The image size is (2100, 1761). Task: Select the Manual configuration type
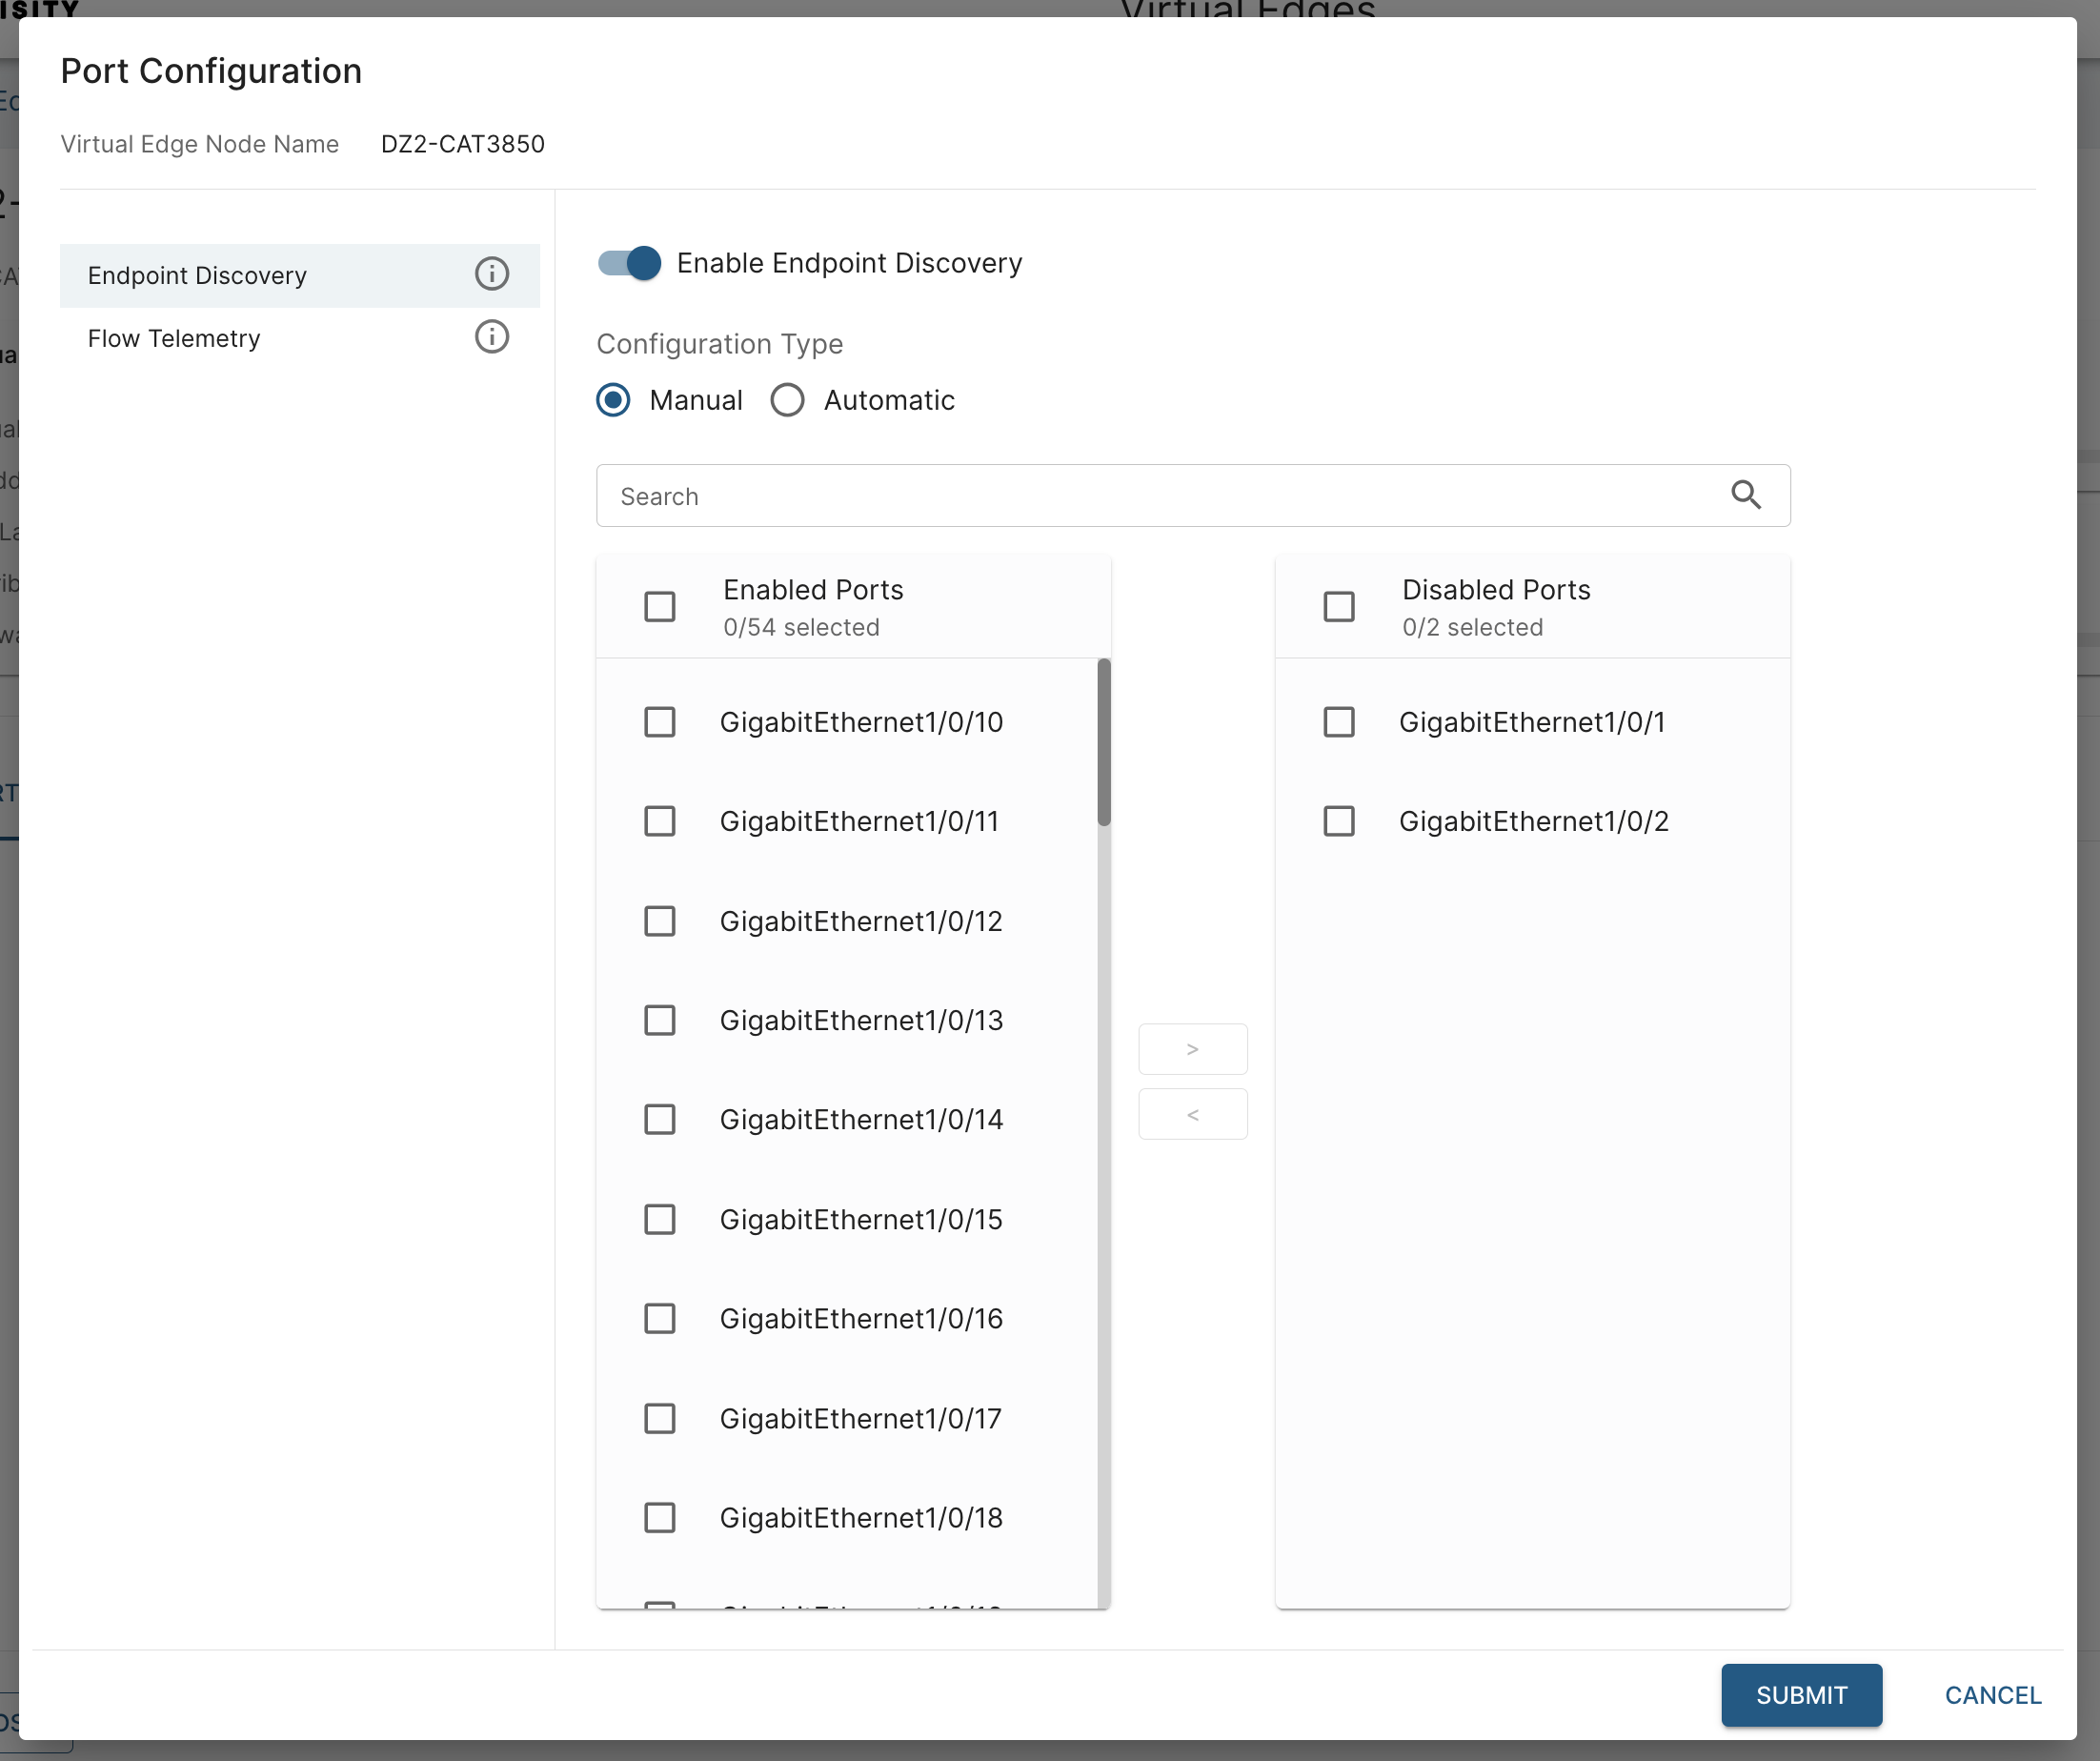(613, 400)
